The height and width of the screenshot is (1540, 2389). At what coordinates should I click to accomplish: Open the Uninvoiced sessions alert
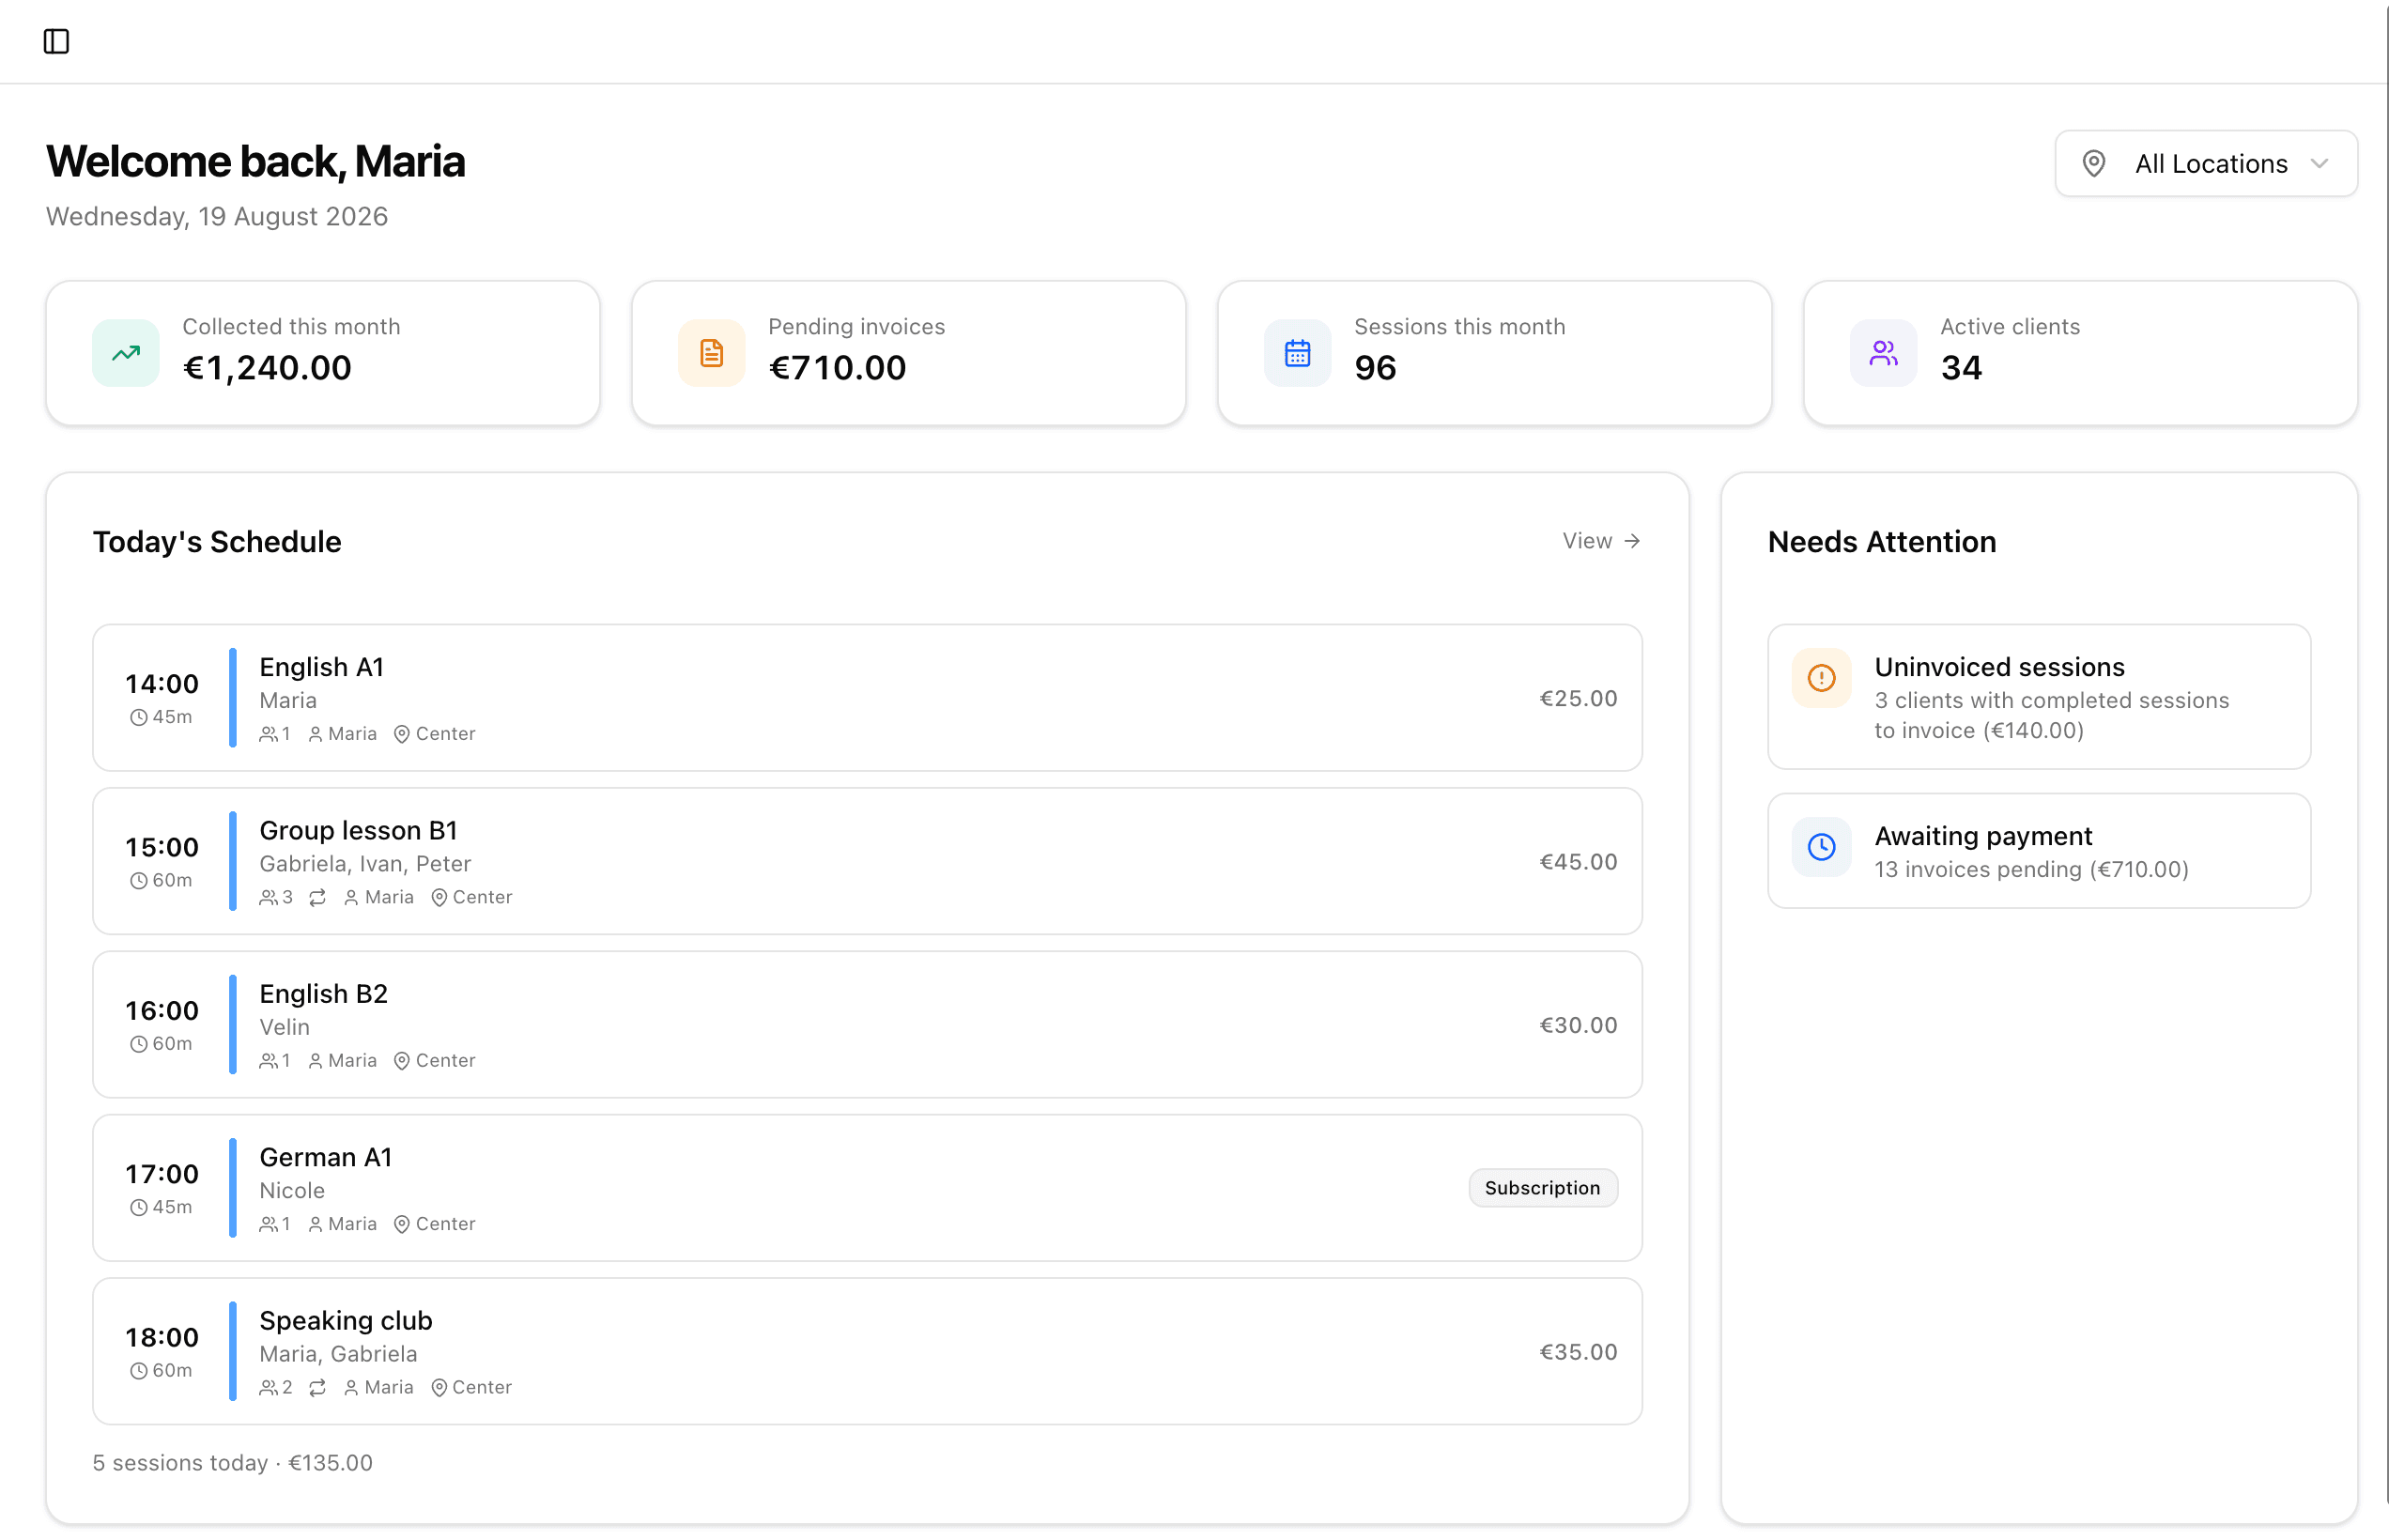2039,697
